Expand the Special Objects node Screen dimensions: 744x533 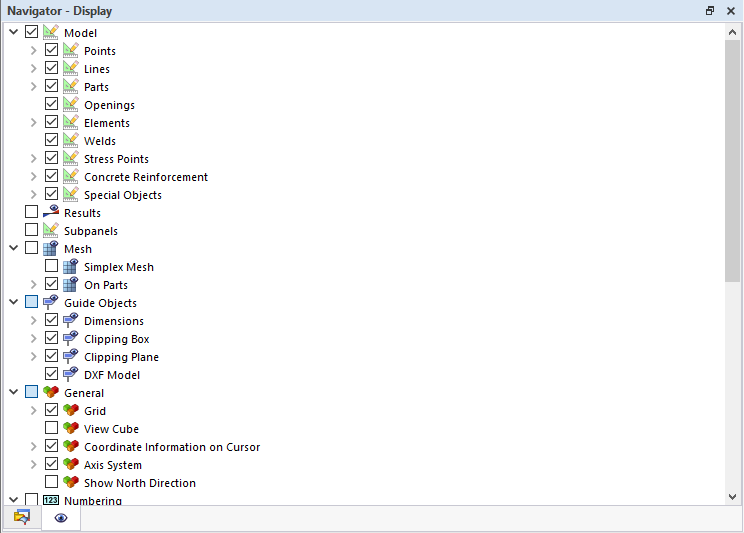coord(33,195)
